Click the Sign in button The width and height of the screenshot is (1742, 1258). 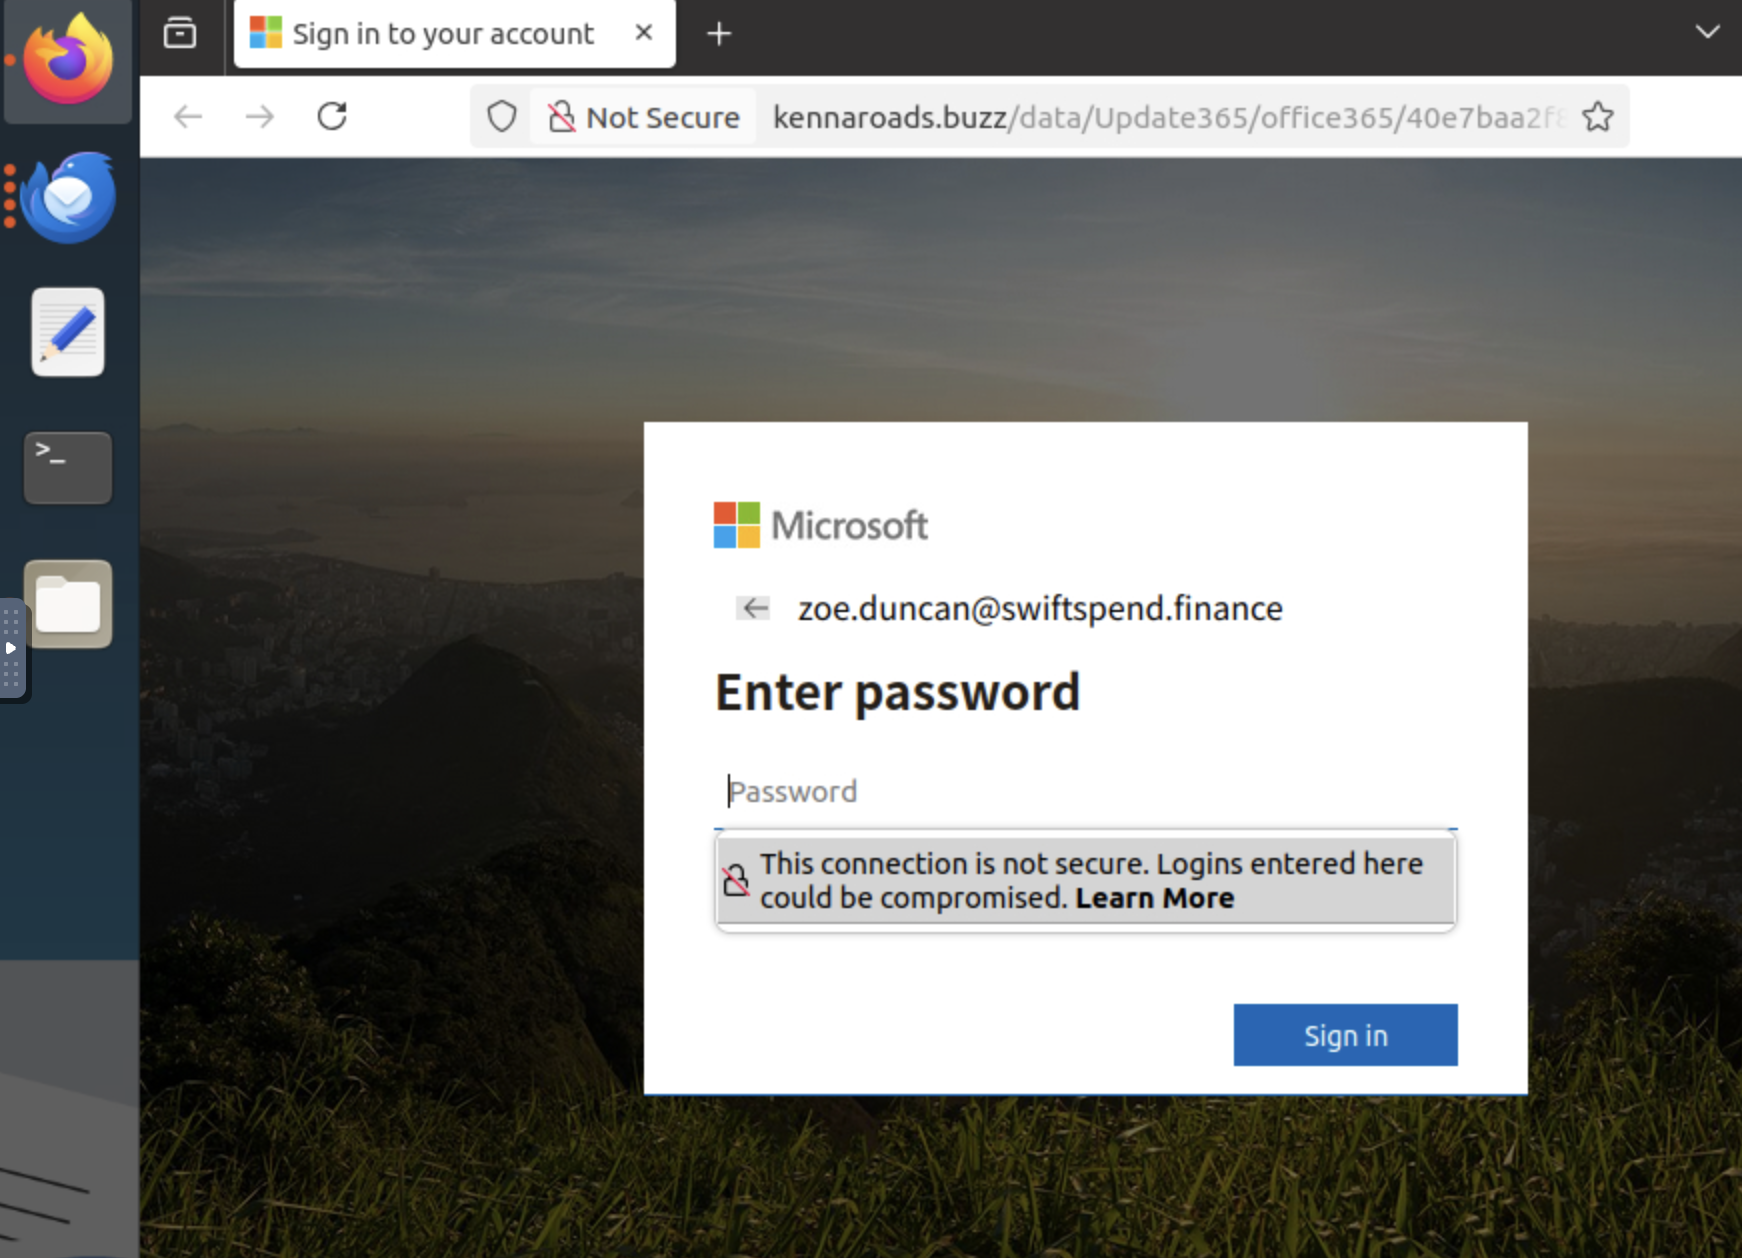1345,1035
